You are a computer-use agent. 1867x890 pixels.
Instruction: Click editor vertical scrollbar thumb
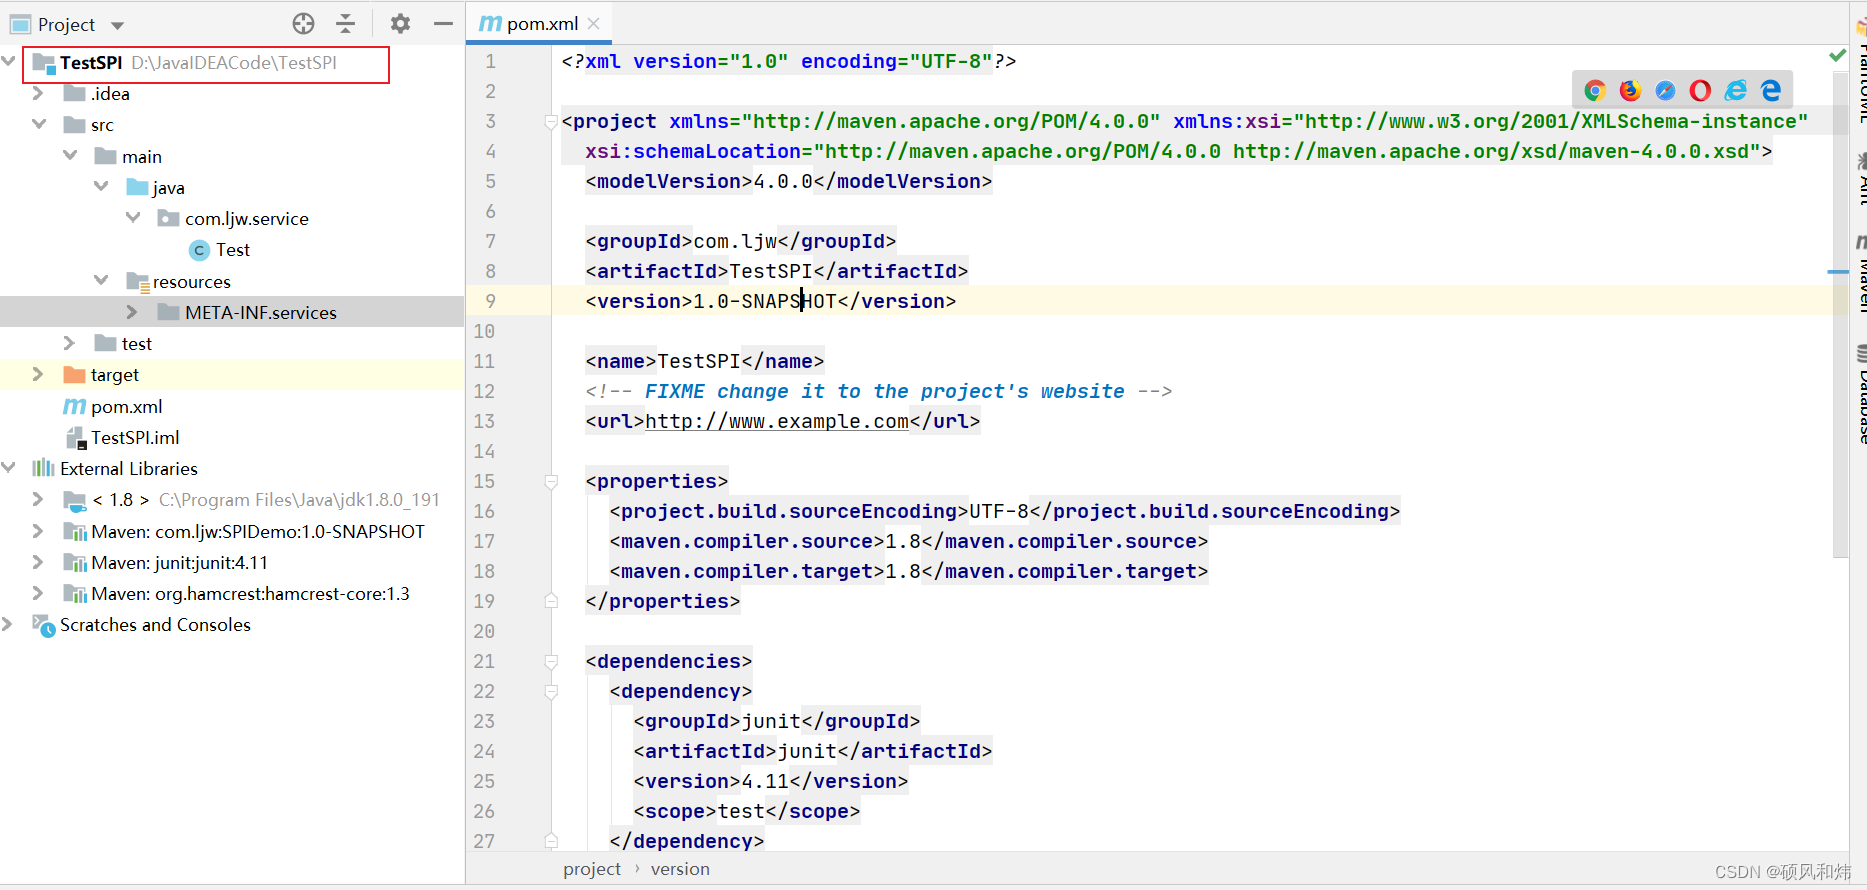(x=1840, y=315)
